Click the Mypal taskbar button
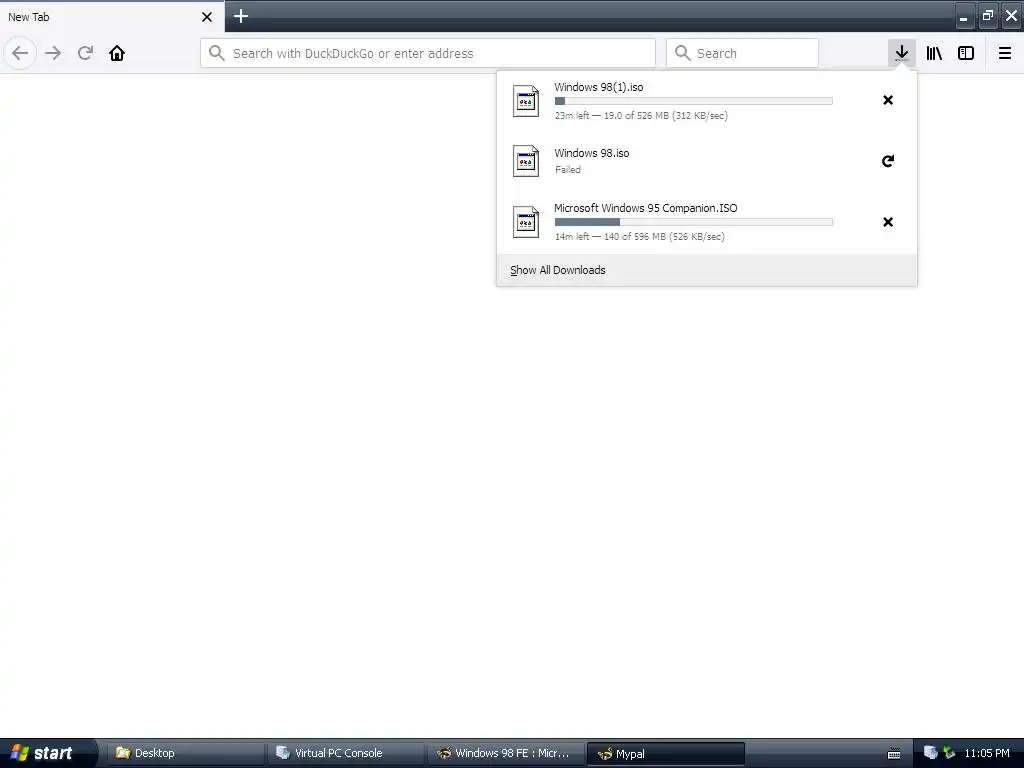 (x=666, y=753)
